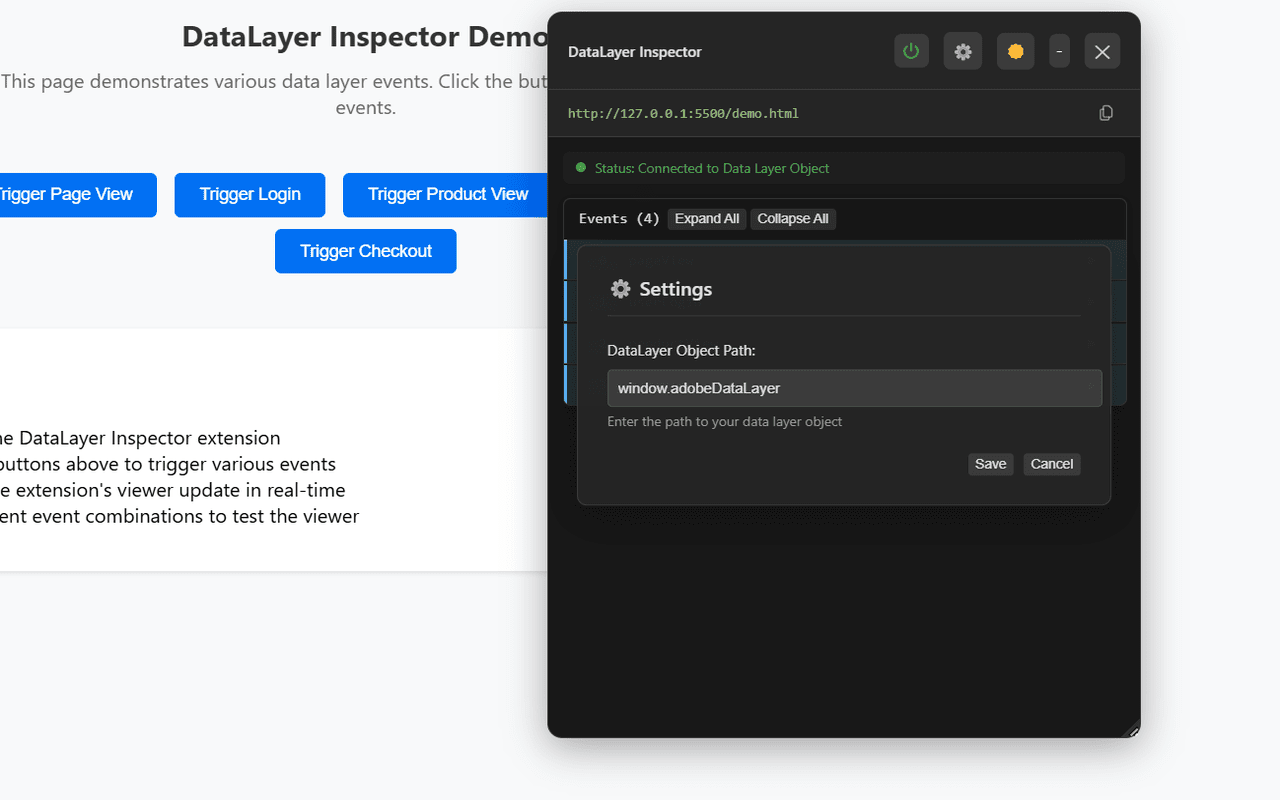
Task: Click the panel resize handle
Action: point(1133,733)
